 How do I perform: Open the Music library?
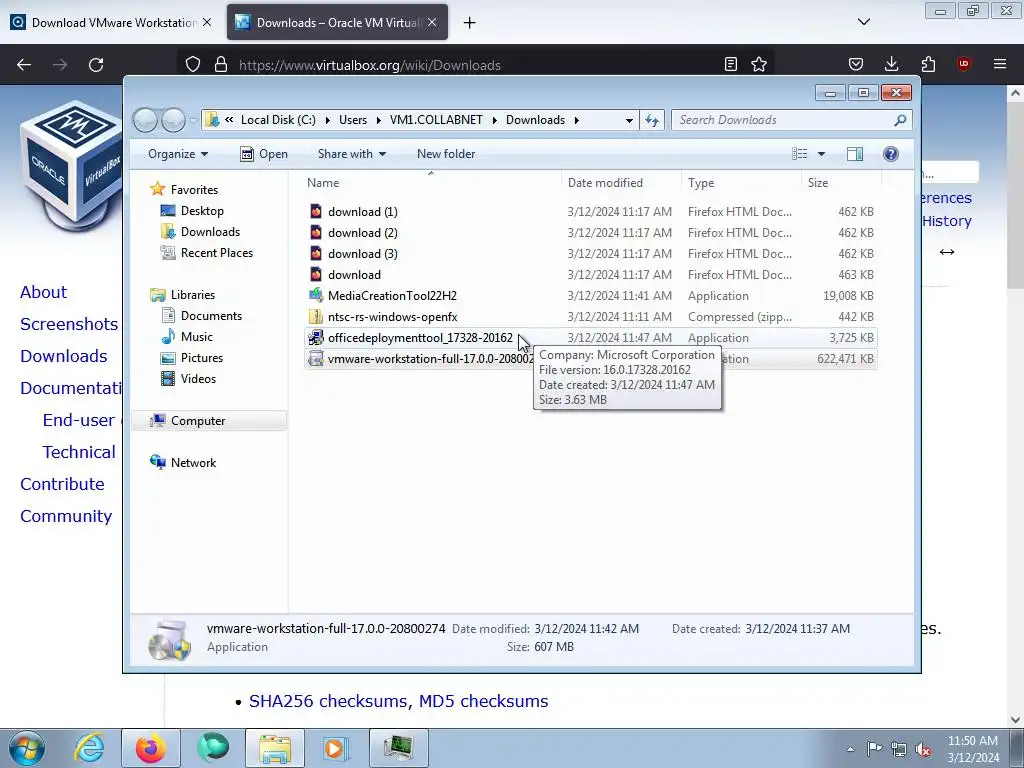197,336
